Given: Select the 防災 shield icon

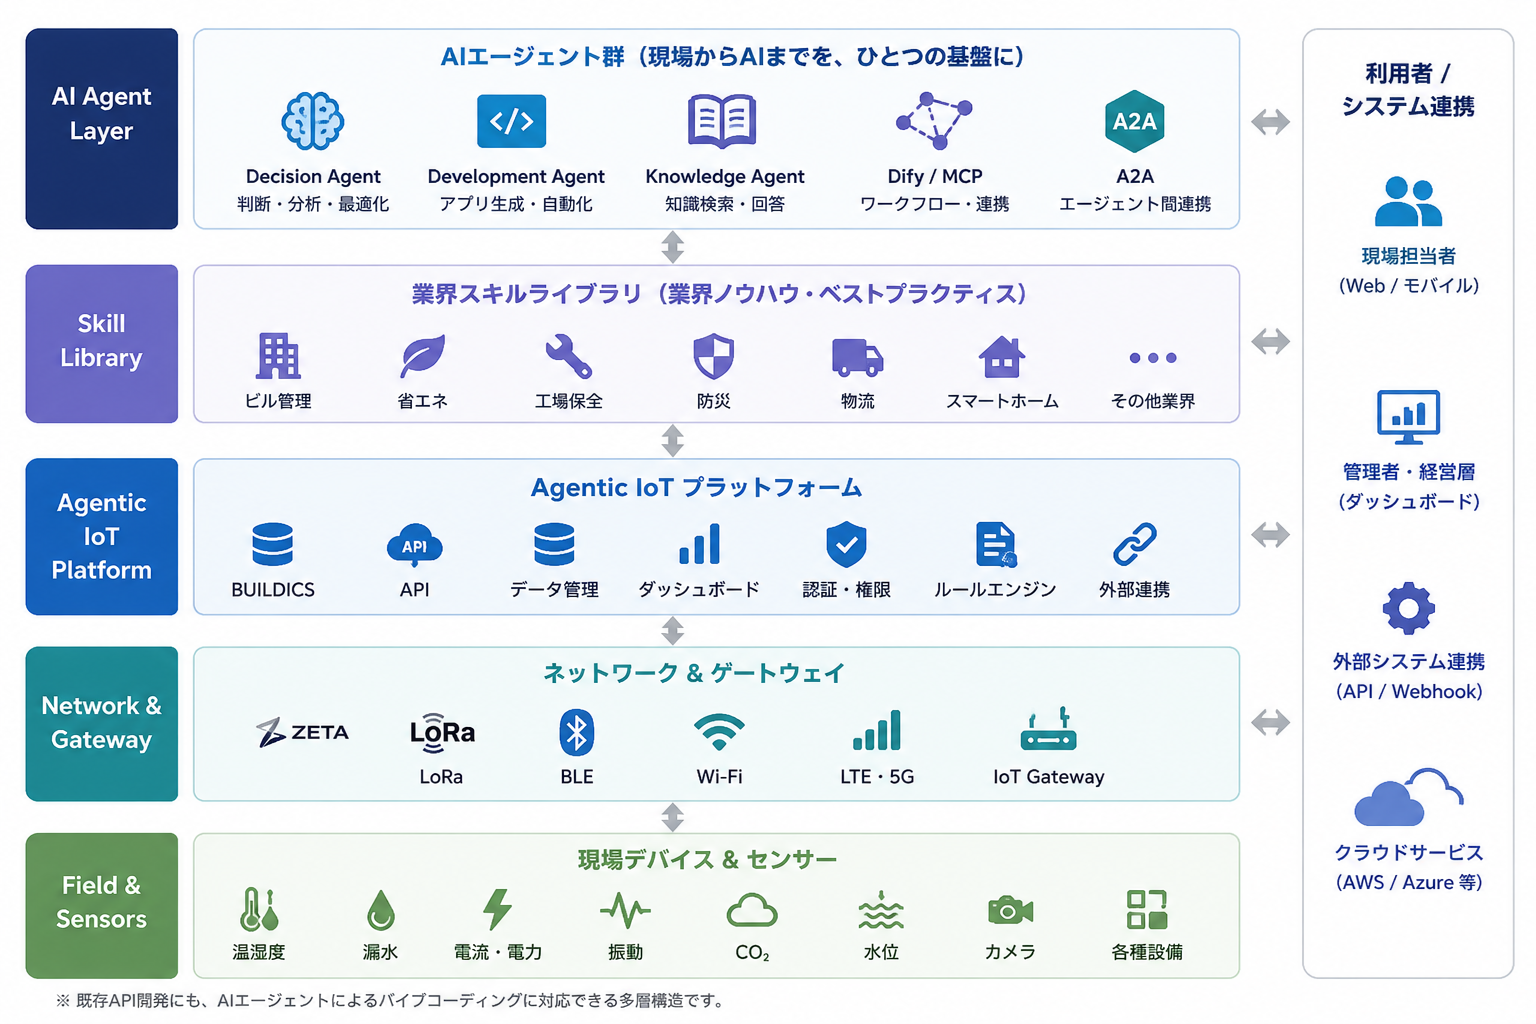Looking at the screenshot, I should (x=714, y=356).
